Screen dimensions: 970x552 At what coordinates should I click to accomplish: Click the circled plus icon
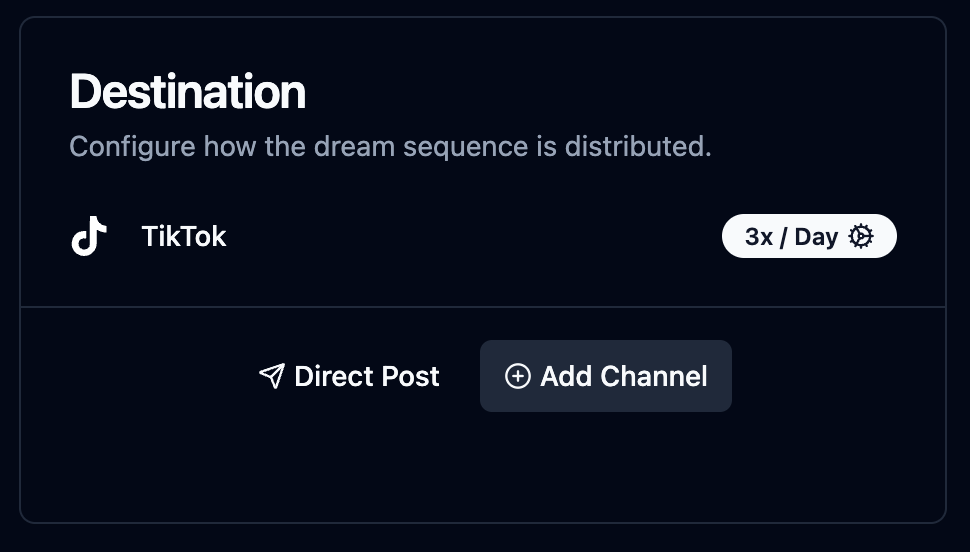(517, 376)
